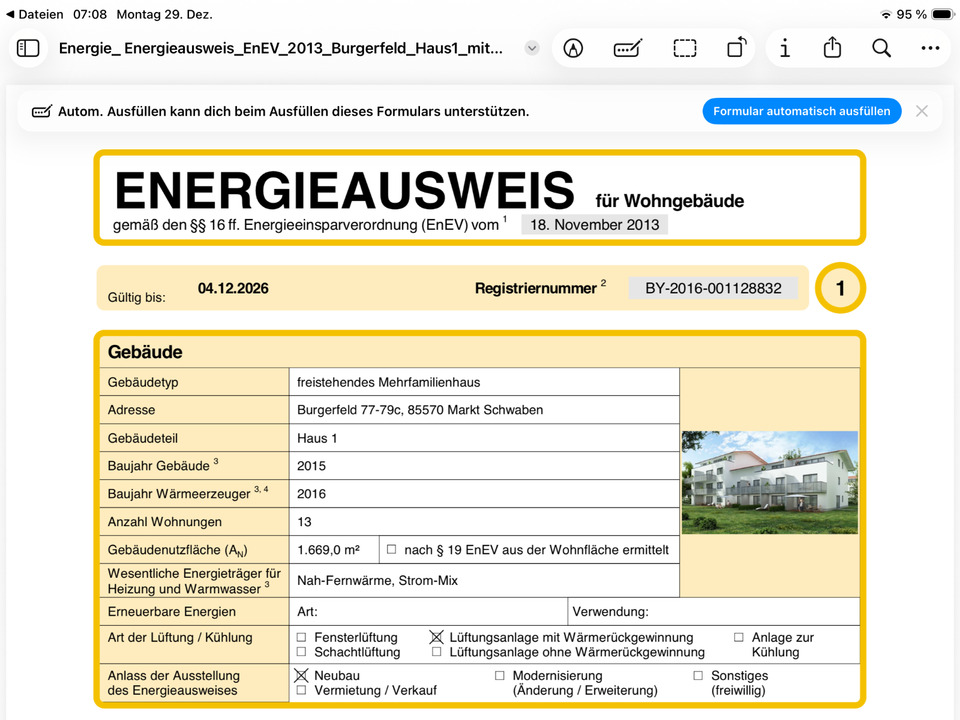
Task: Activate the dashed rectangle selection tool
Action: pyautogui.click(x=684, y=48)
